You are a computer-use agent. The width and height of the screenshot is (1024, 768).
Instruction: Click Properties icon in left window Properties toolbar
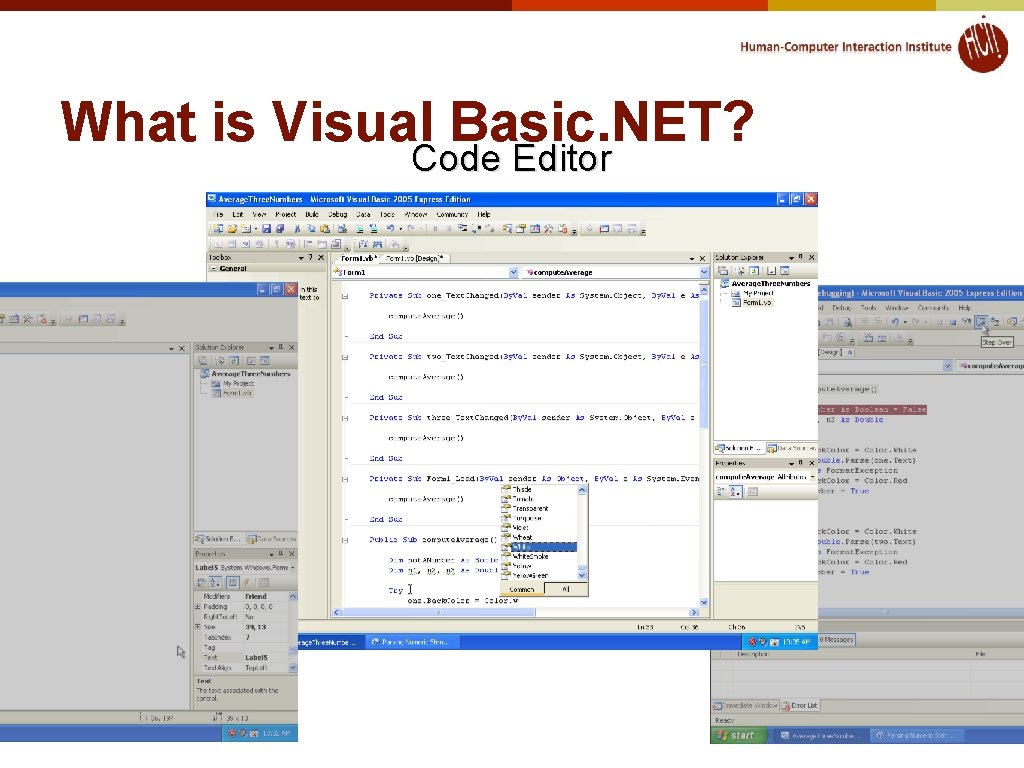click(x=232, y=583)
